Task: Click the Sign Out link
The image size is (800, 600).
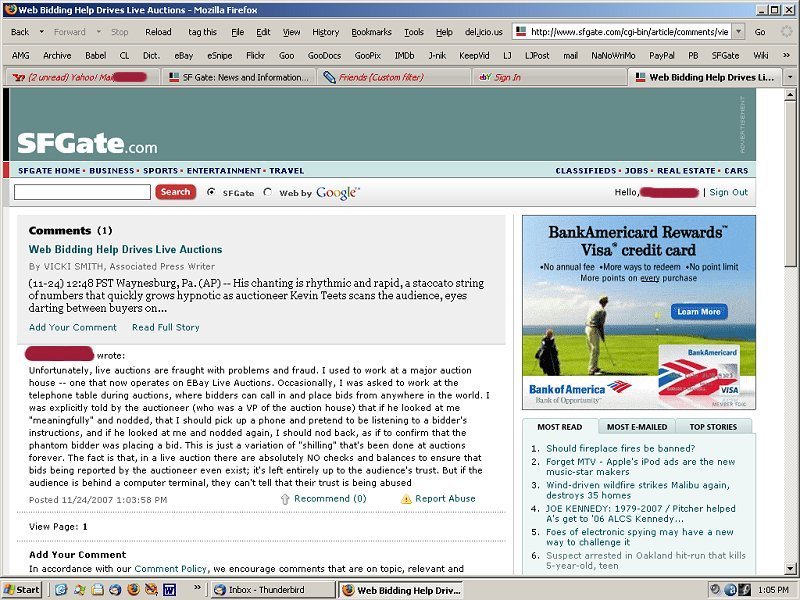Action: pyautogui.click(x=728, y=192)
